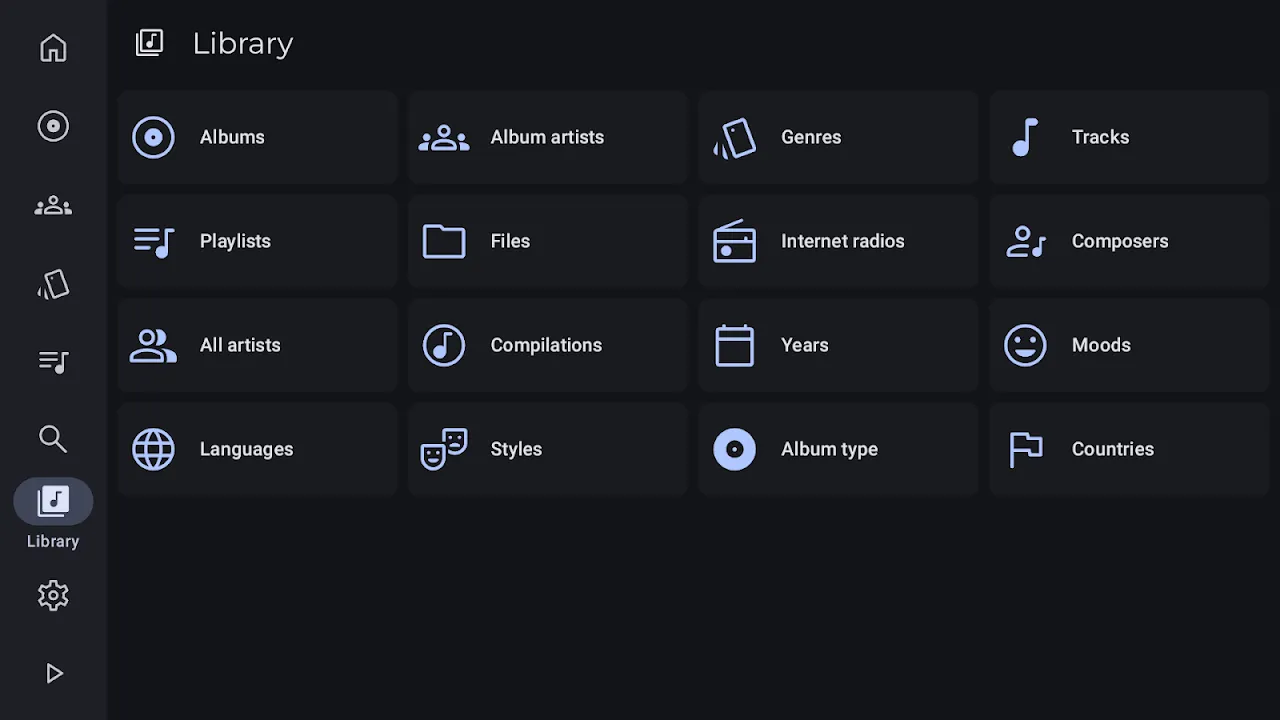This screenshot has width=1280, height=720.
Task: Select the Composers tile
Action: coord(1128,241)
